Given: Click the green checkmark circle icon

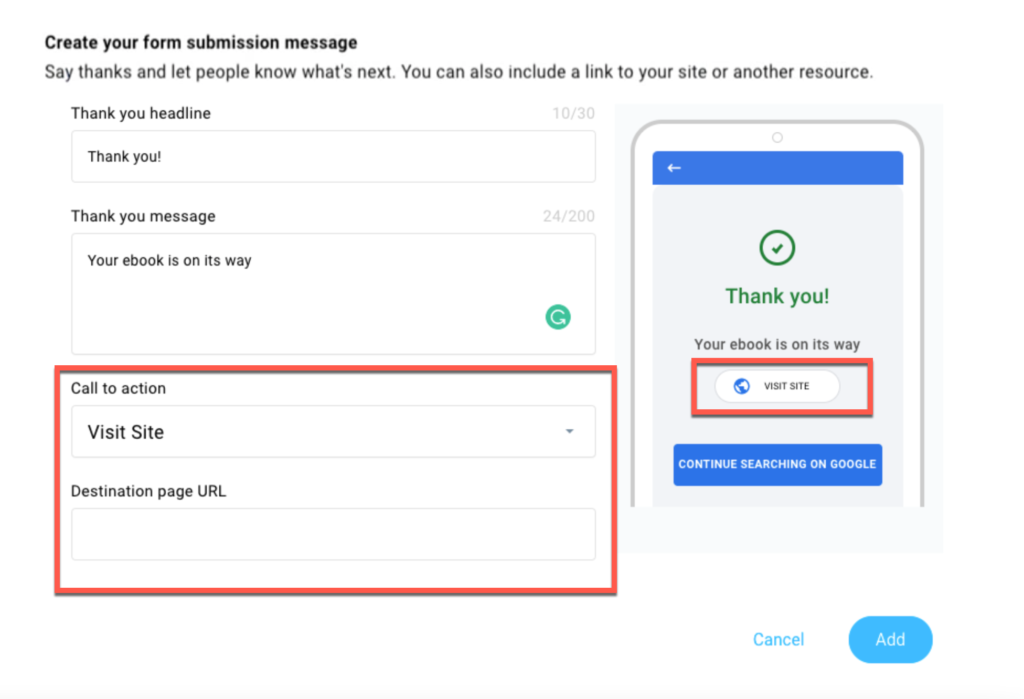Looking at the screenshot, I should pyautogui.click(x=777, y=248).
